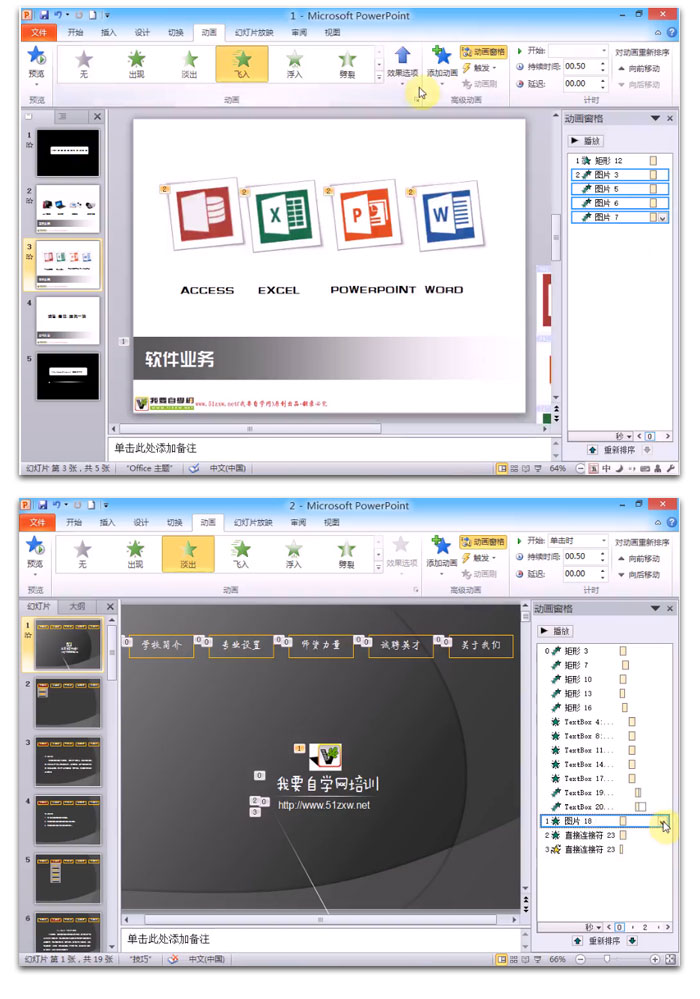Switch to 视图 tab in bottom window
Screen dimensions: 700x999
[331, 522]
